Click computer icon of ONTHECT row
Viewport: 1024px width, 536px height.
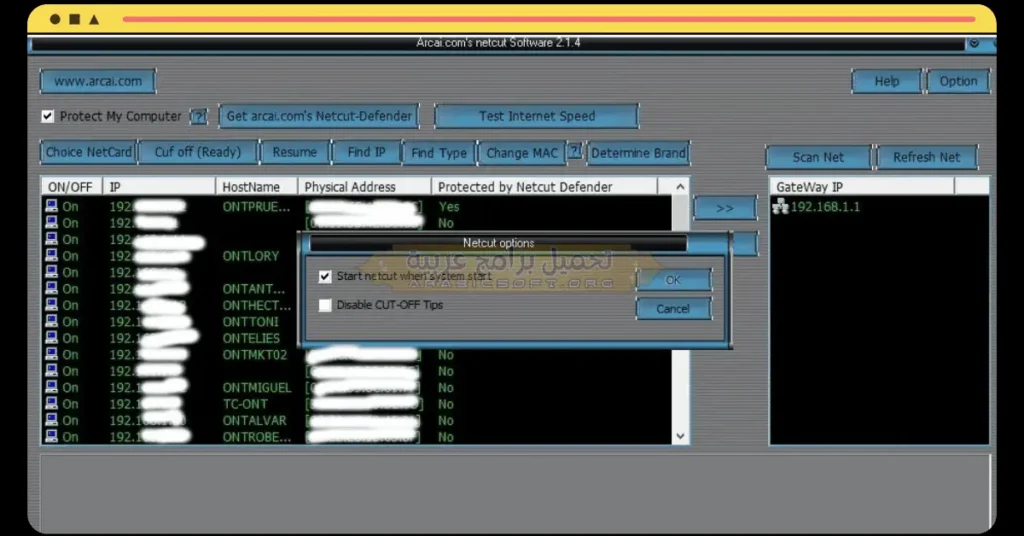point(52,305)
